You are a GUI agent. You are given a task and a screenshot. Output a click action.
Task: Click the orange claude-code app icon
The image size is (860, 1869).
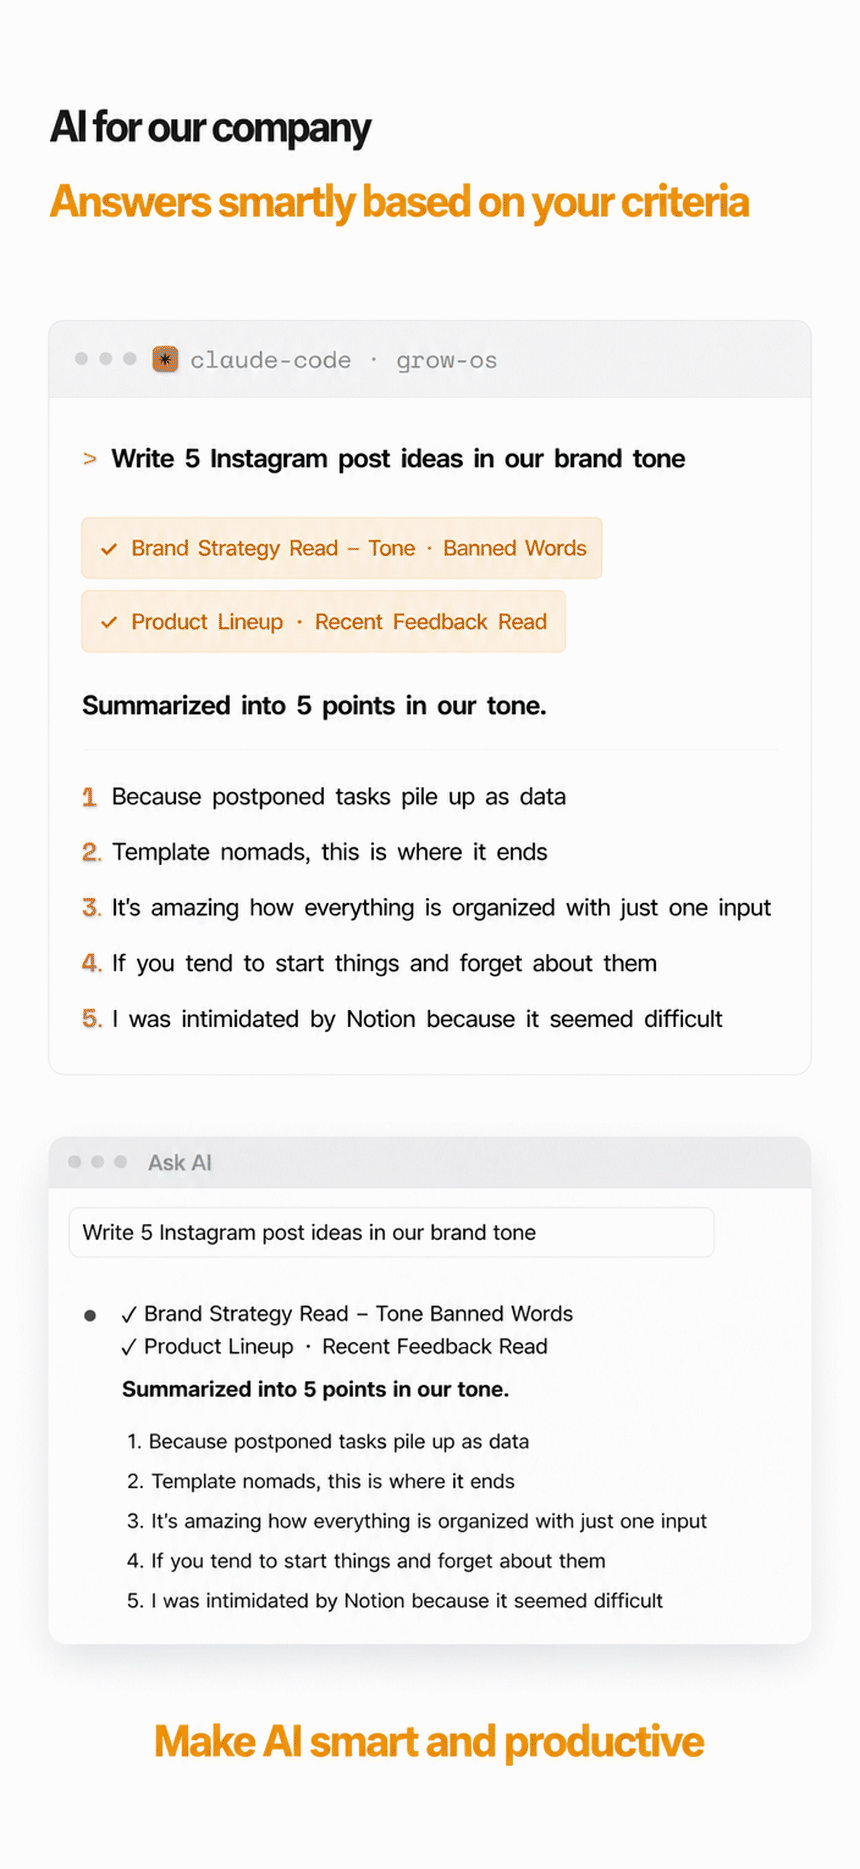pos(166,359)
